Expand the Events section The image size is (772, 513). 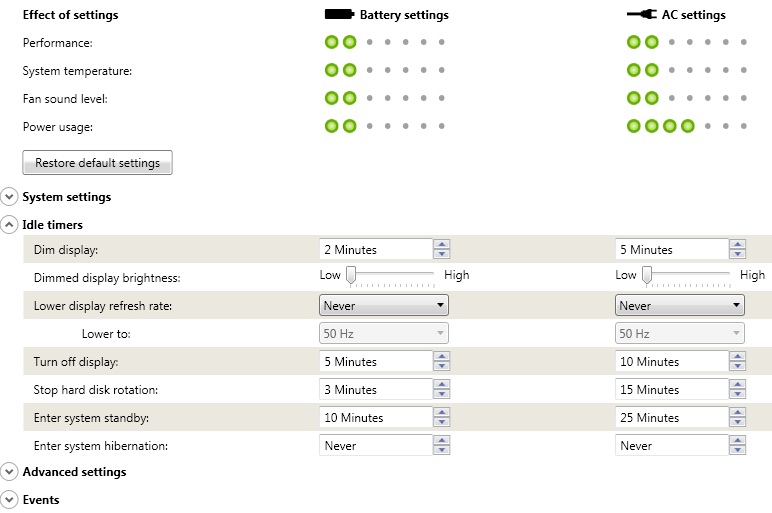click(x=10, y=500)
